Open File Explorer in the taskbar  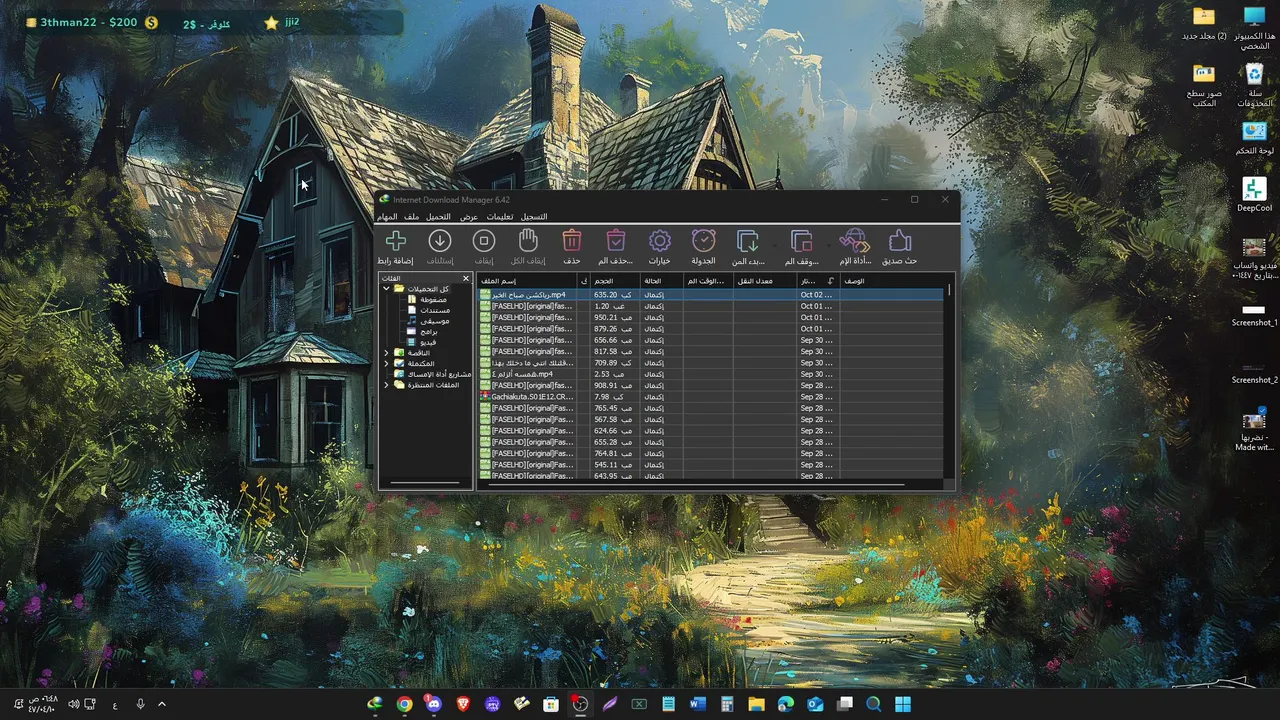click(x=757, y=704)
